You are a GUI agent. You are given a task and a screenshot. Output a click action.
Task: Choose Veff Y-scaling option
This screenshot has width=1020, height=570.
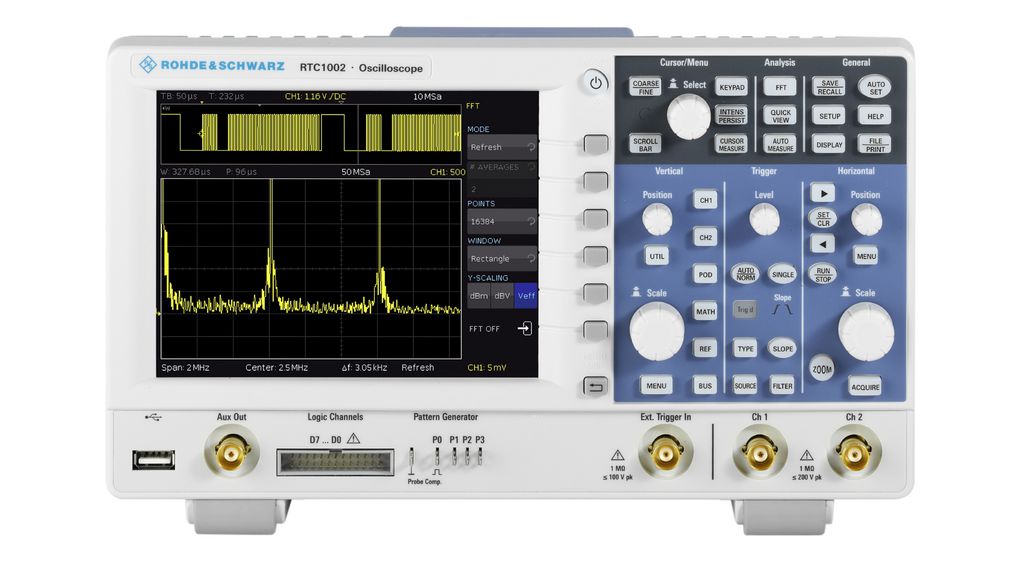pyautogui.click(x=526, y=295)
